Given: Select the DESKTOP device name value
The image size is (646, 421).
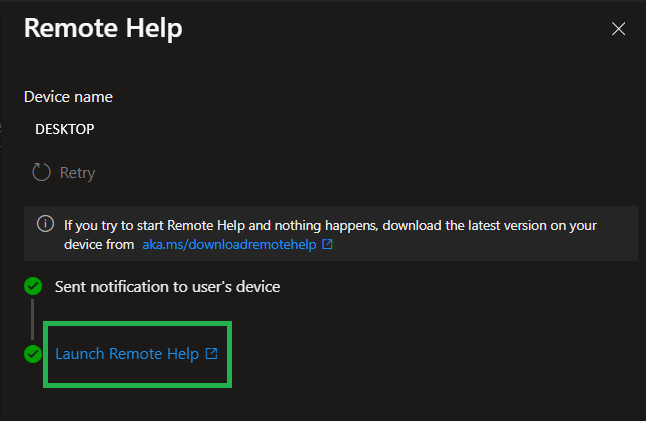Looking at the screenshot, I should point(65,129).
